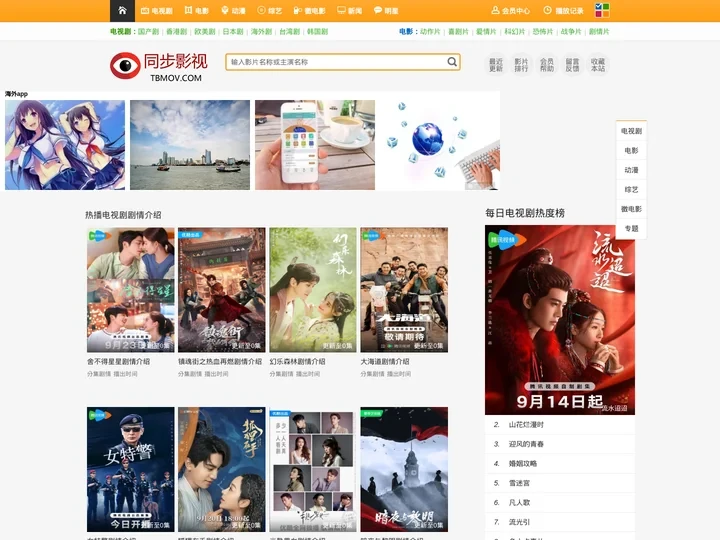The width and height of the screenshot is (720, 540).
Task: Open the anime girls banner image
Action: pyautogui.click(x=65, y=145)
